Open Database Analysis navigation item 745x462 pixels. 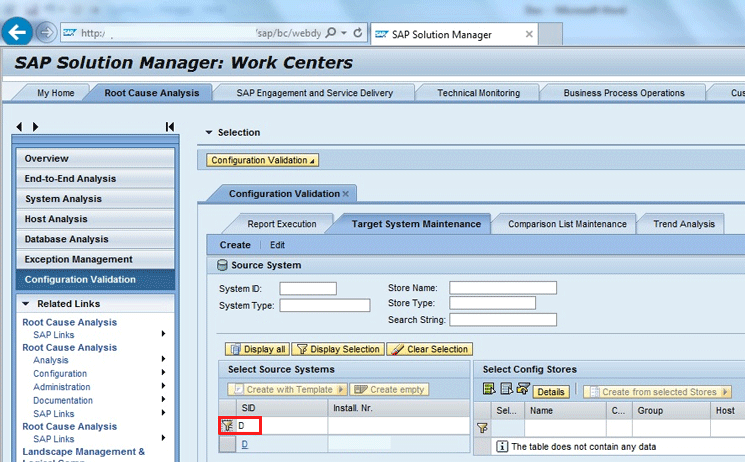click(96, 239)
